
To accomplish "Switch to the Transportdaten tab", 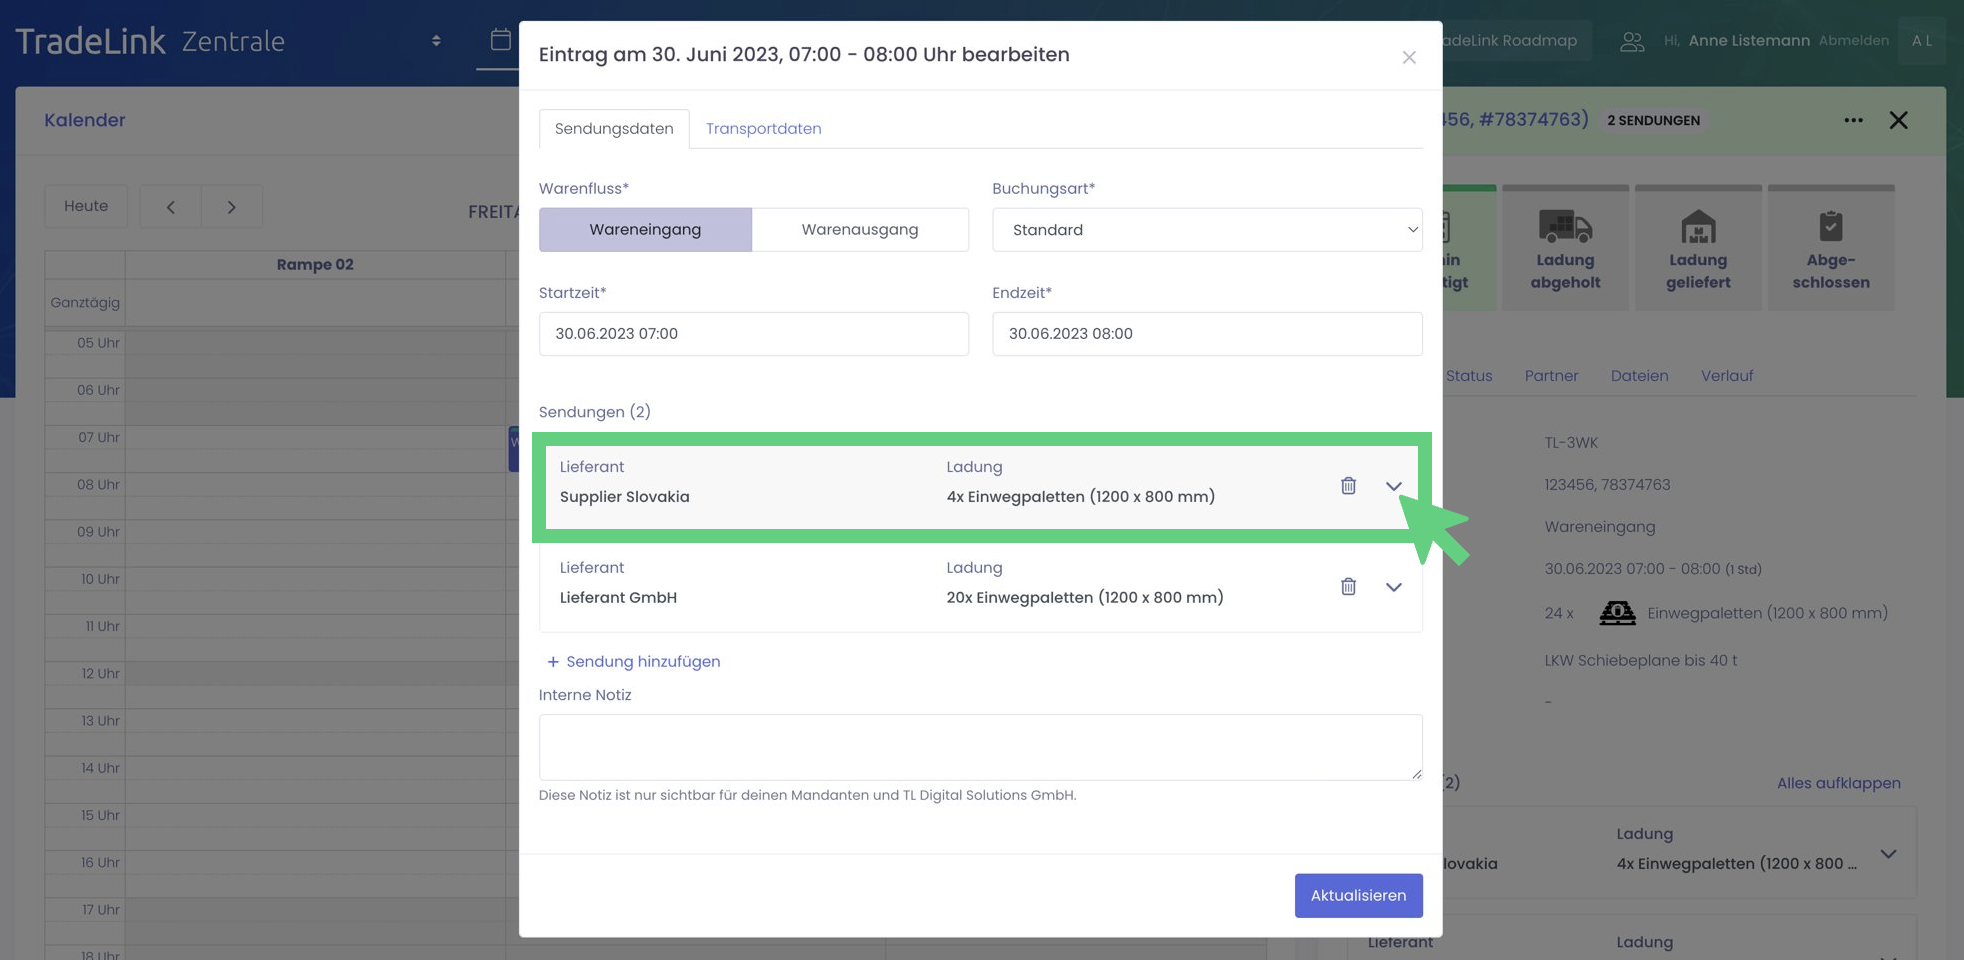I will pos(763,129).
